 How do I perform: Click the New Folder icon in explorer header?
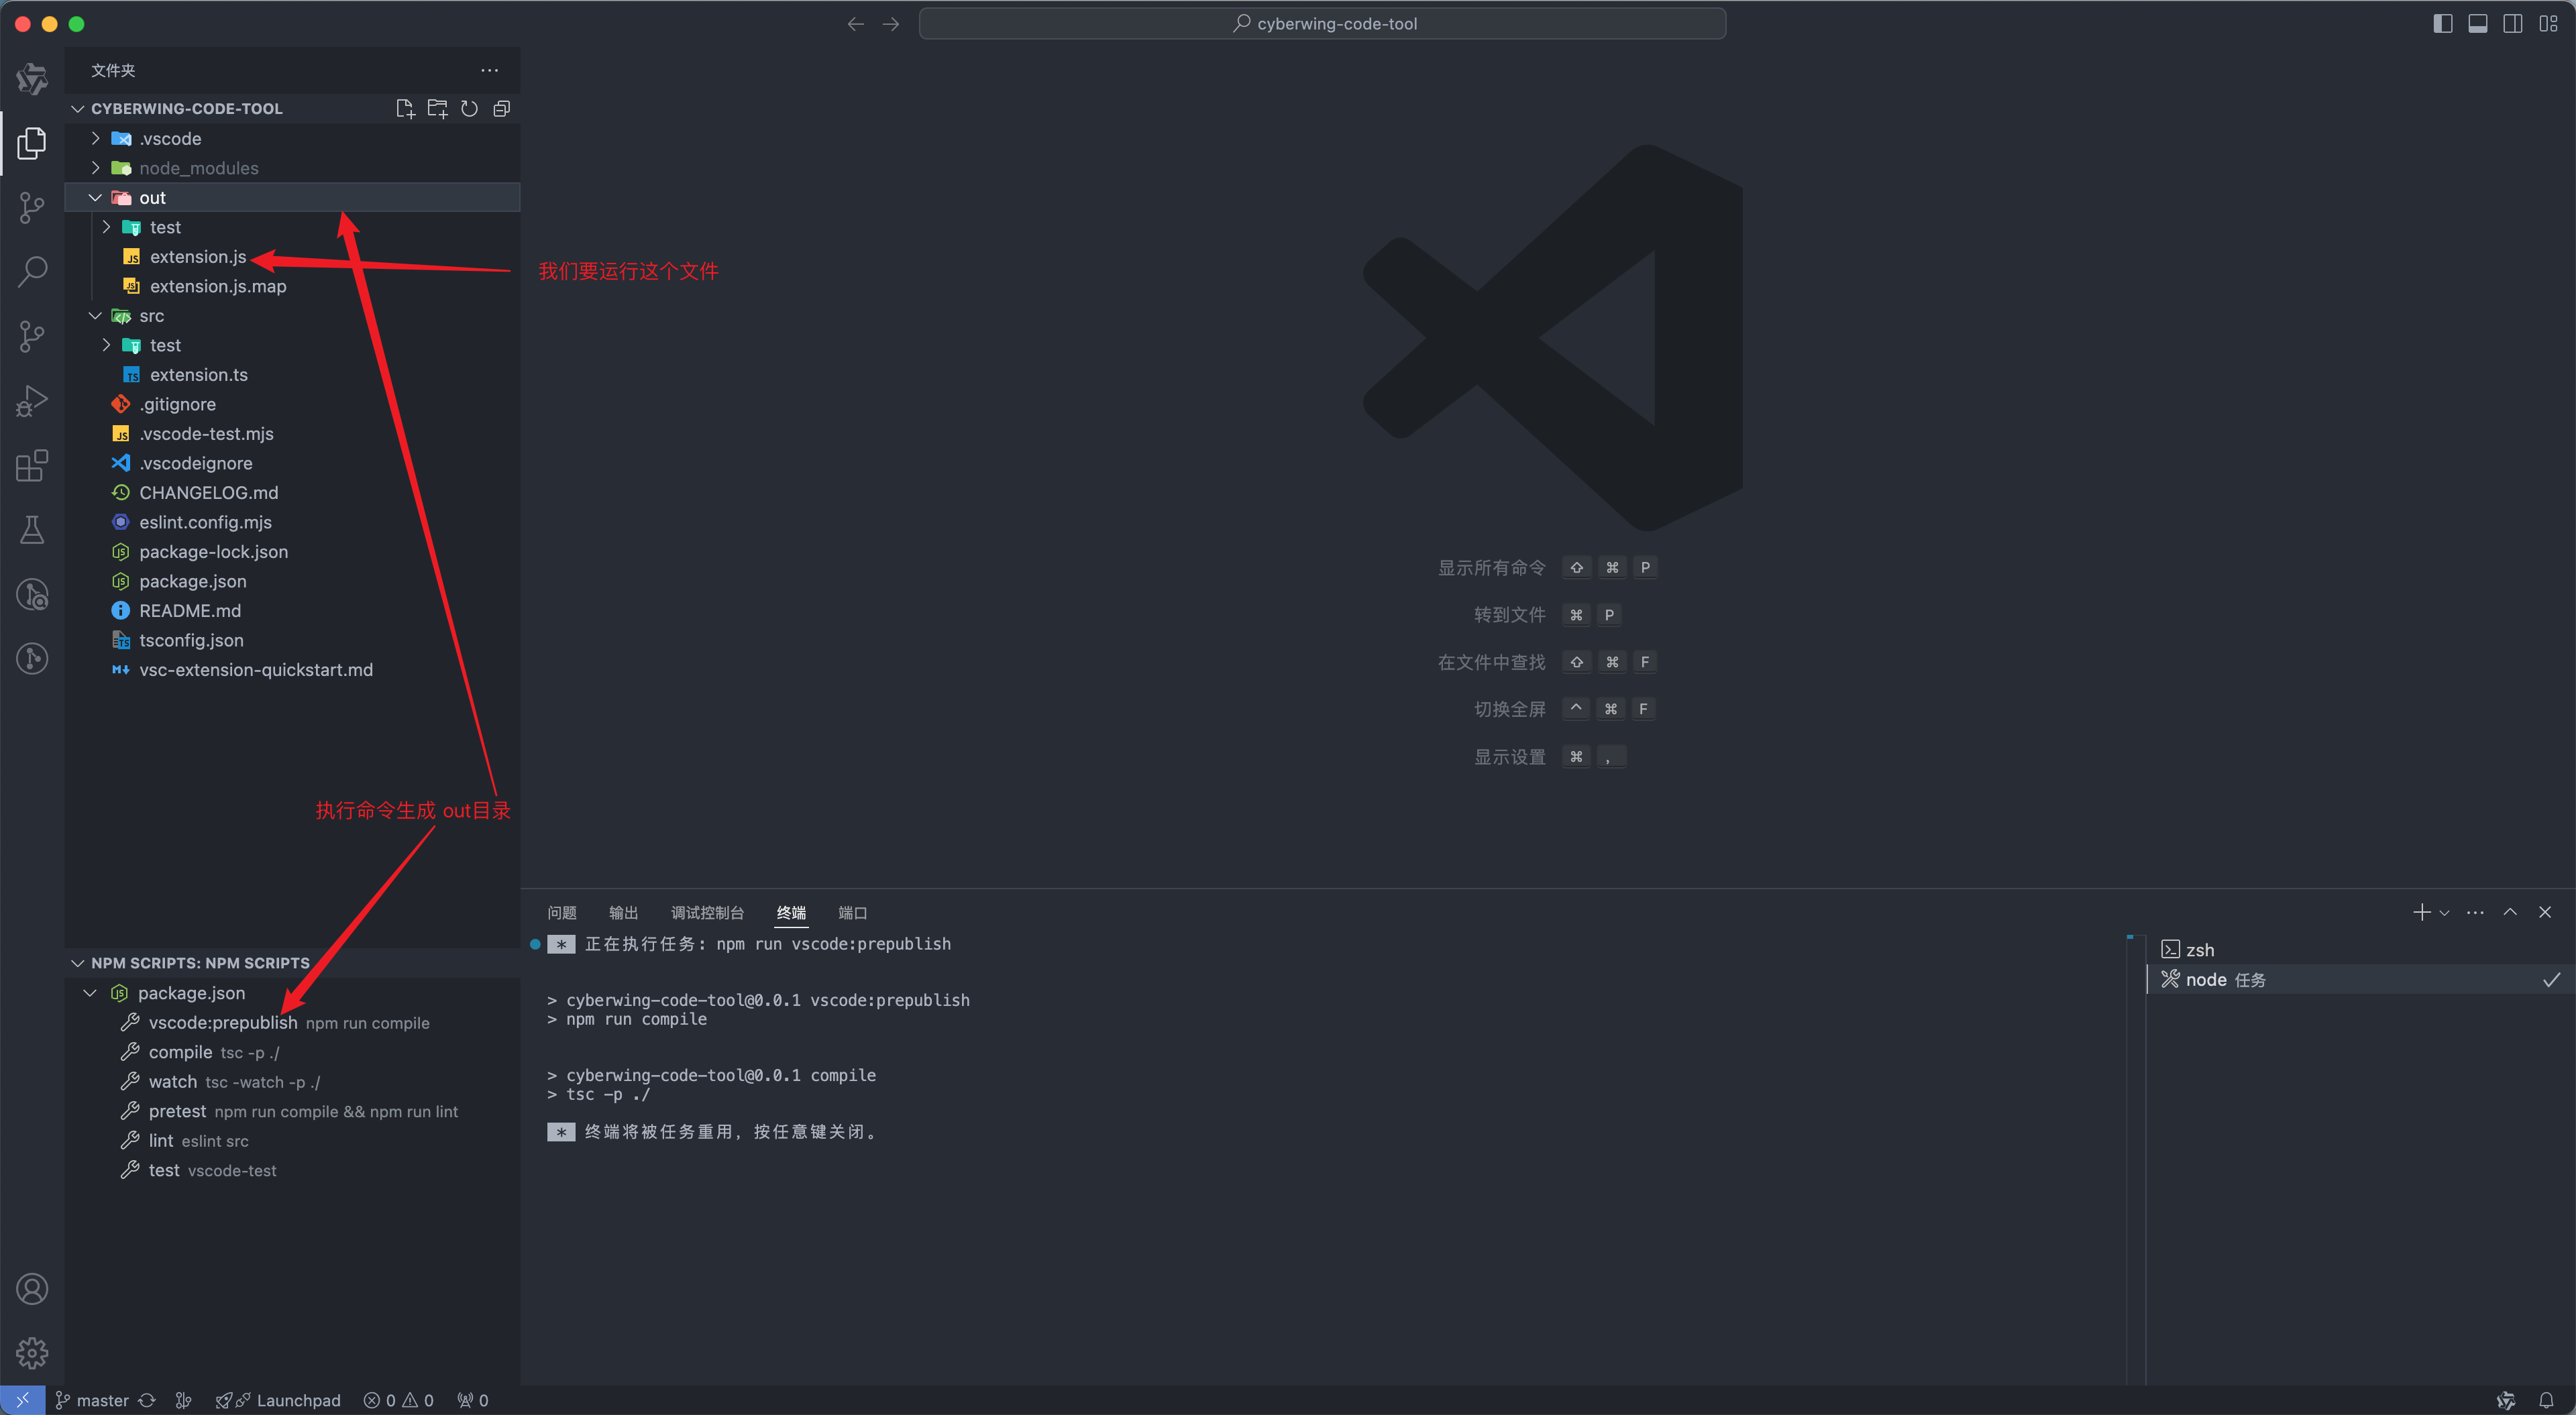tap(437, 108)
